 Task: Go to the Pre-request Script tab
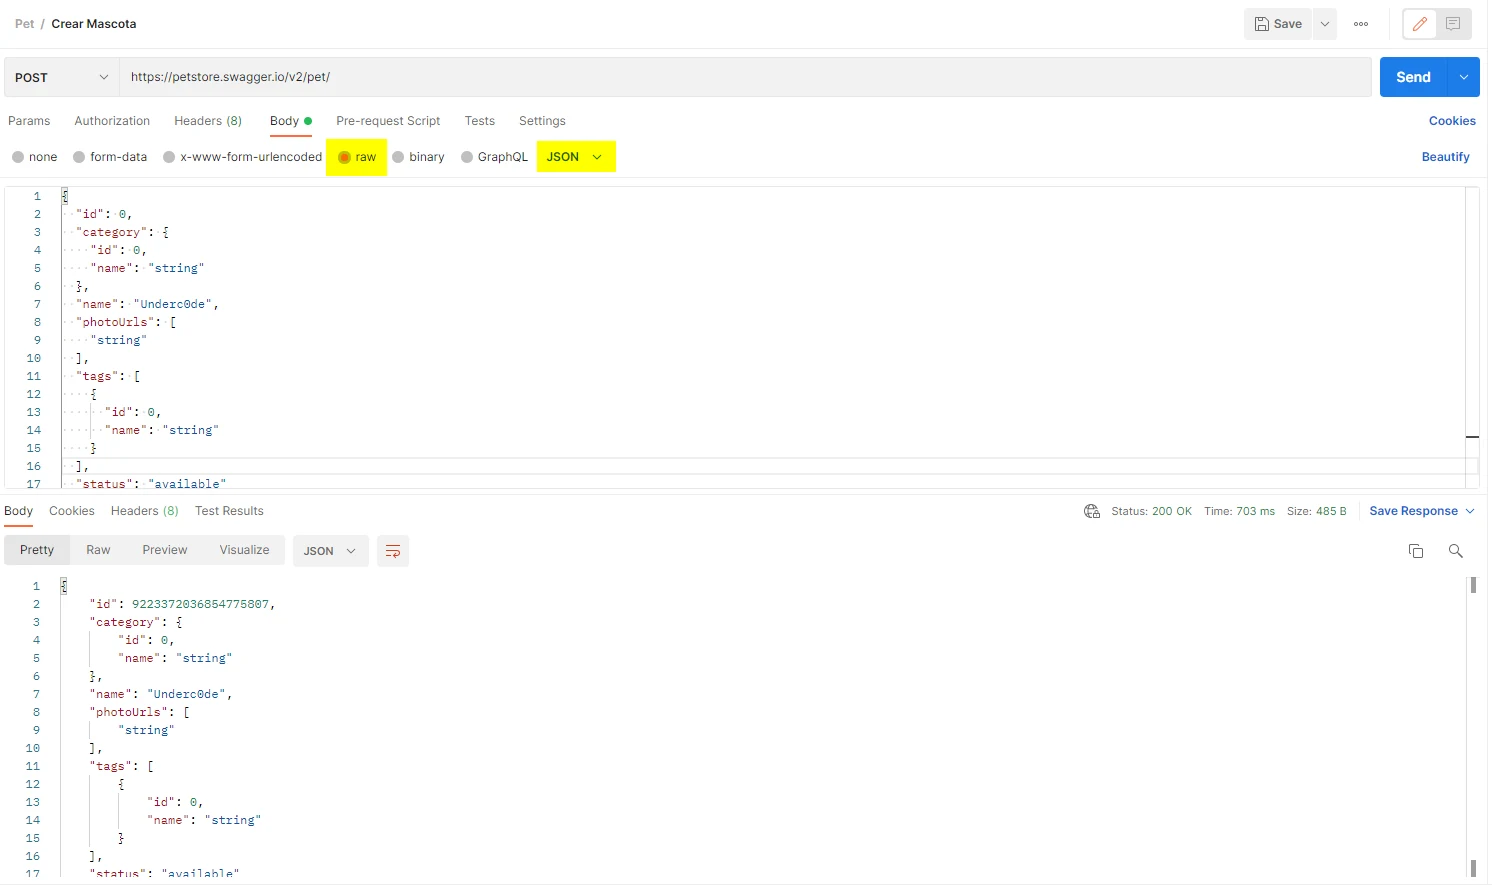[388, 121]
